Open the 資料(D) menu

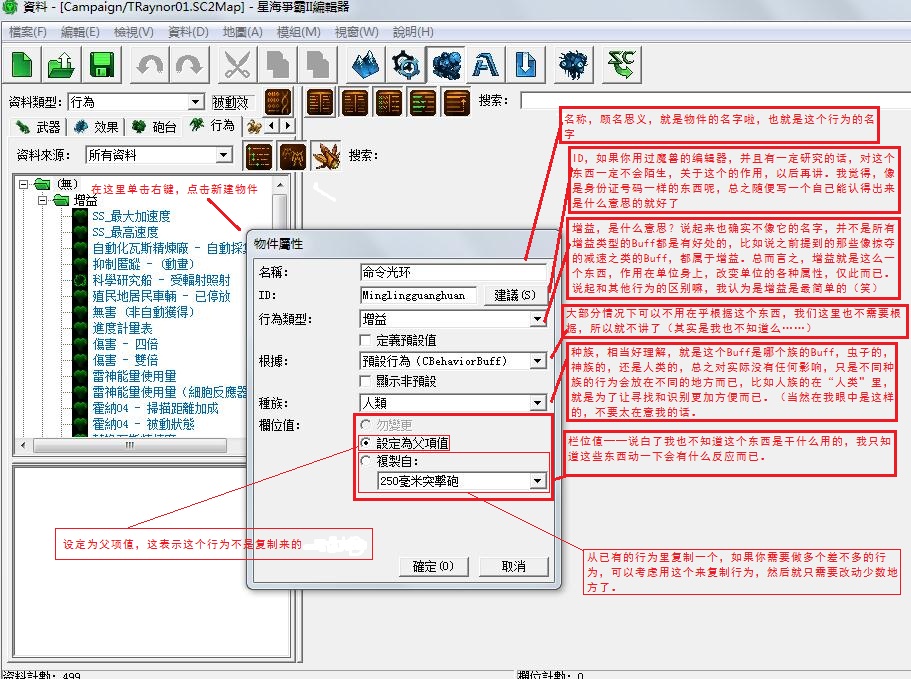click(188, 32)
